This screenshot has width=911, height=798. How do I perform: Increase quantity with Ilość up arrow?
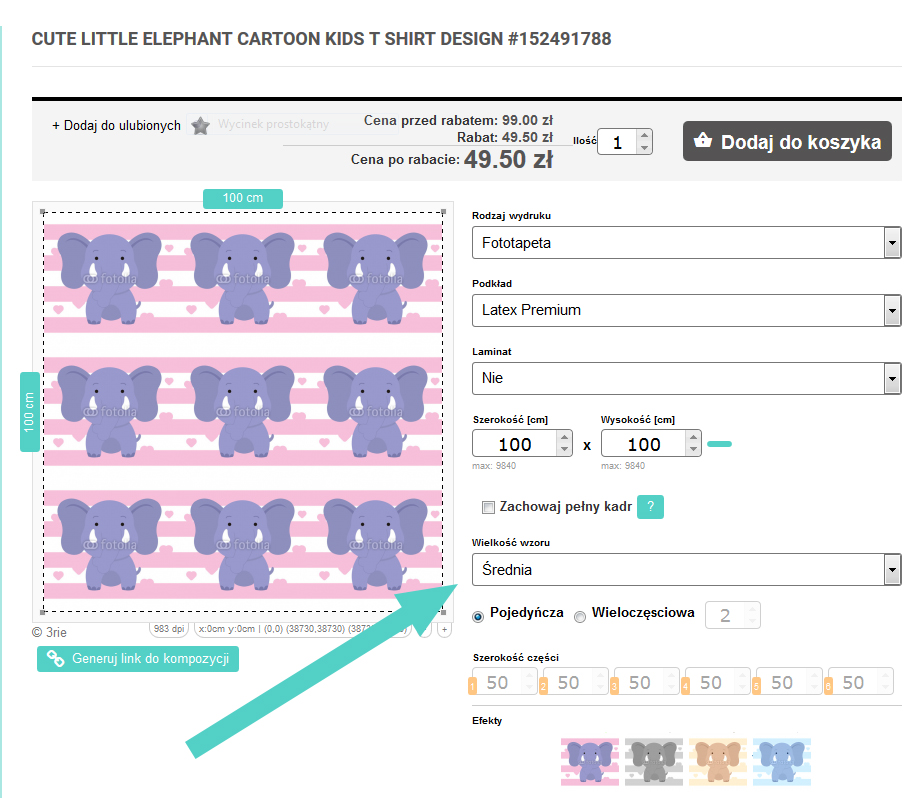pos(644,136)
